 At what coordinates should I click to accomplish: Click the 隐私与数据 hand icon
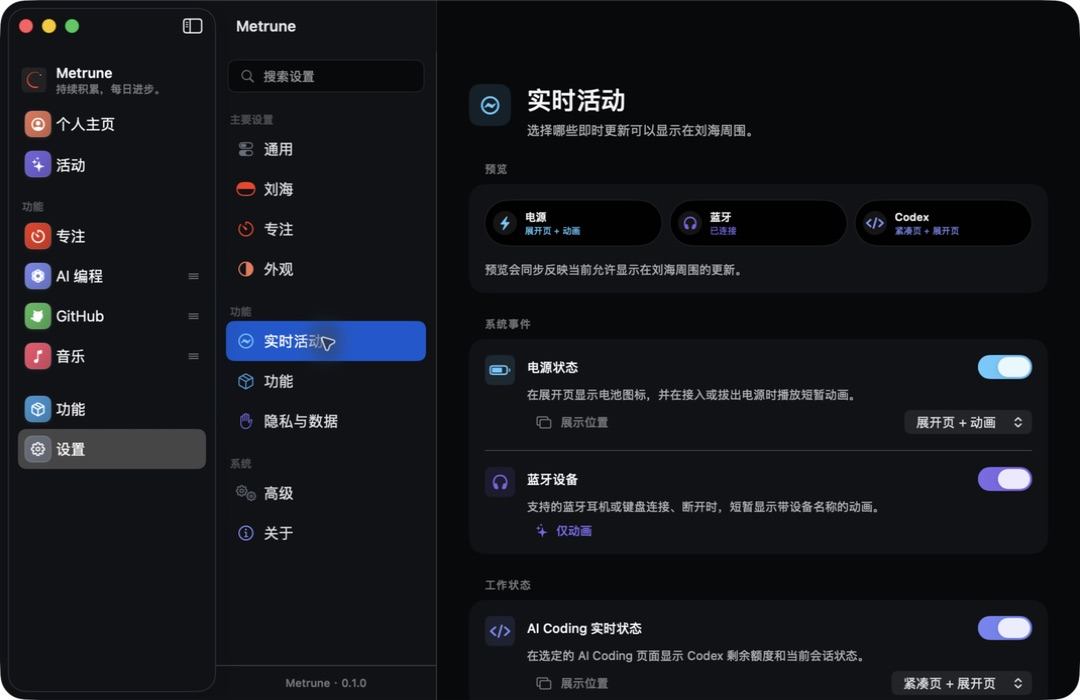tap(246, 421)
